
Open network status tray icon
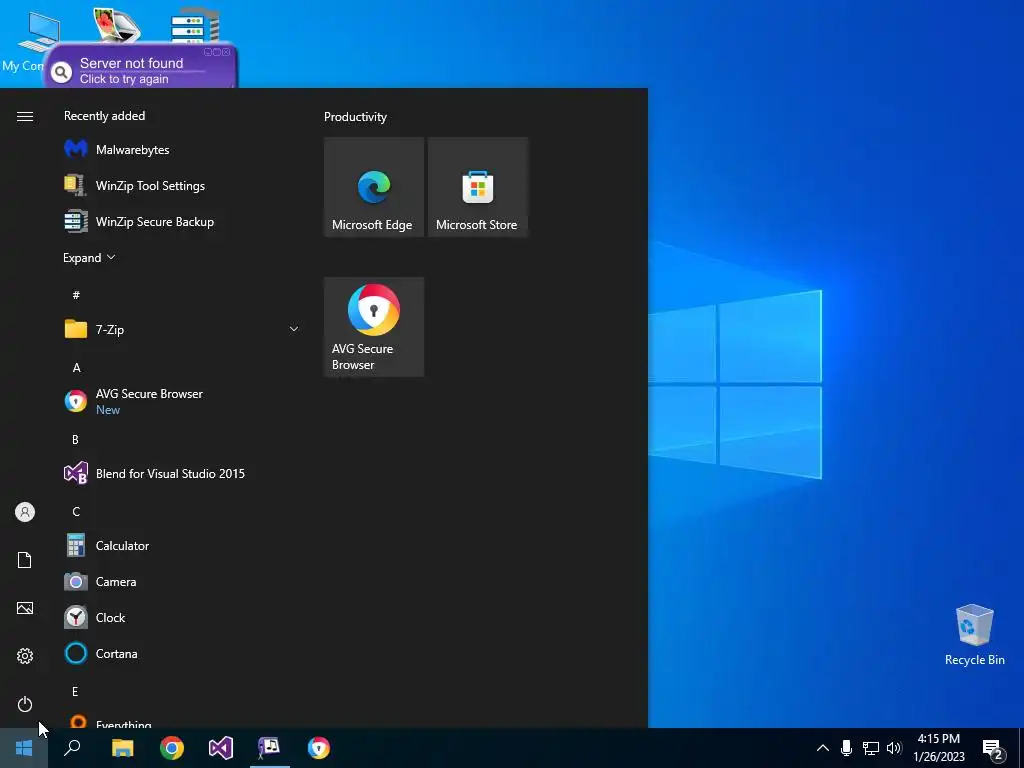click(871, 748)
